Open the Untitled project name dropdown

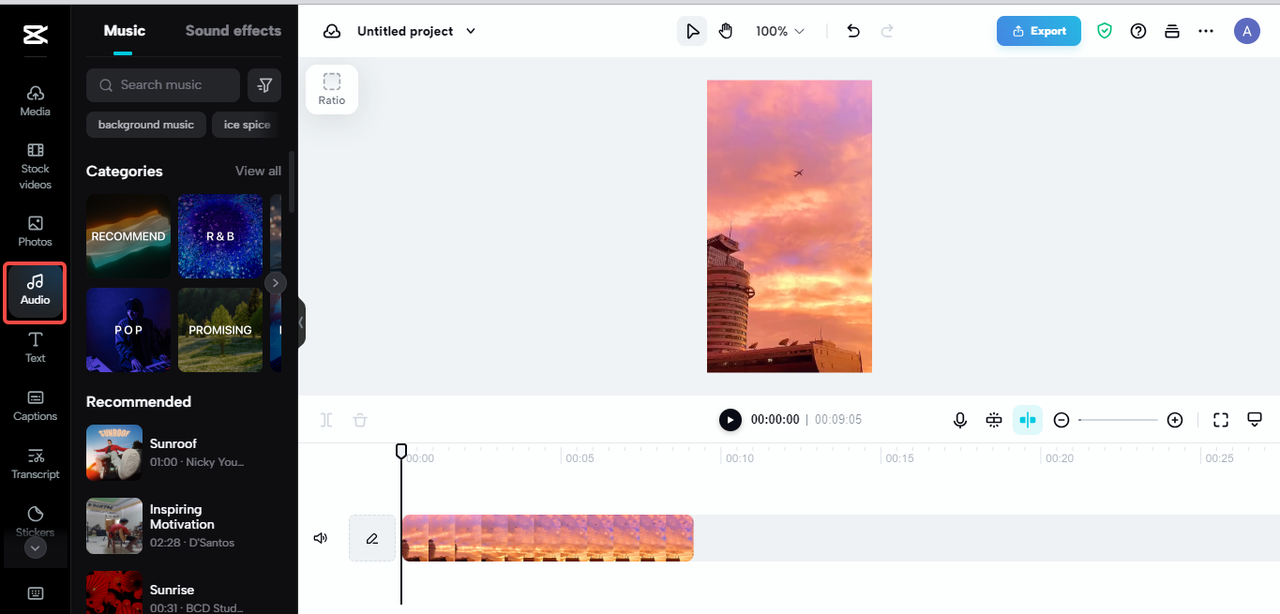[416, 31]
